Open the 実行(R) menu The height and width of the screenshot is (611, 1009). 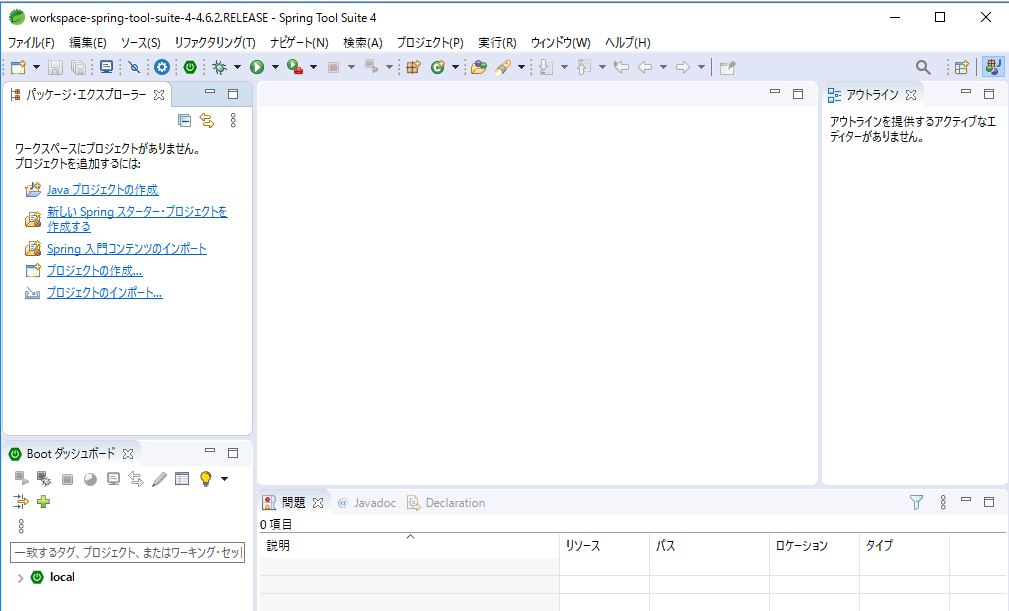(x=497, y=42)
